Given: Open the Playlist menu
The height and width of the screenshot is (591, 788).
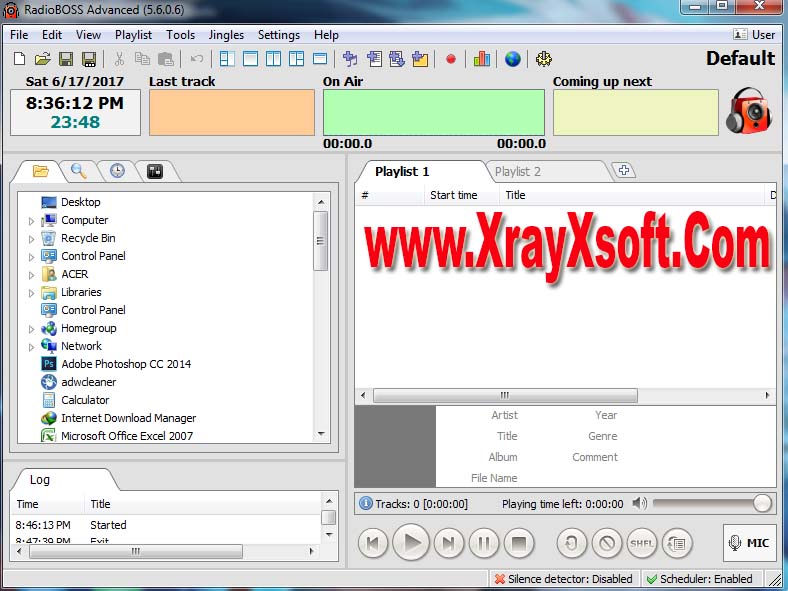Looking at the screenshot, I should (x=133, y=35).
